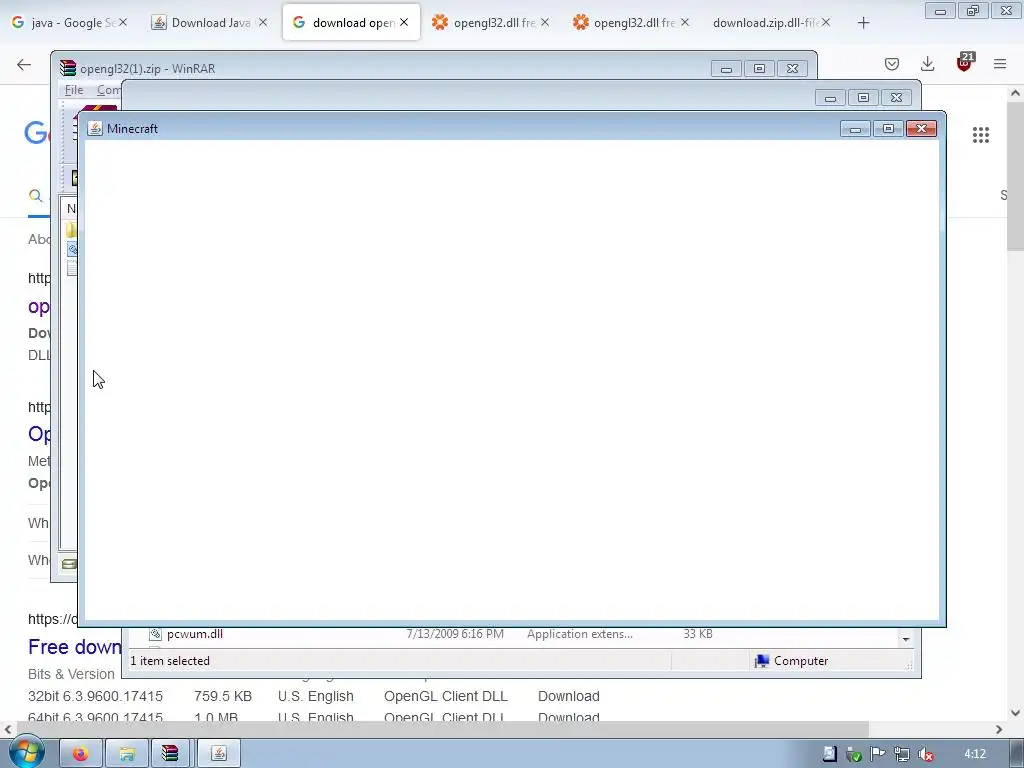Click the 33 KB size cell
1024x768 pixels.
point(698,634)
